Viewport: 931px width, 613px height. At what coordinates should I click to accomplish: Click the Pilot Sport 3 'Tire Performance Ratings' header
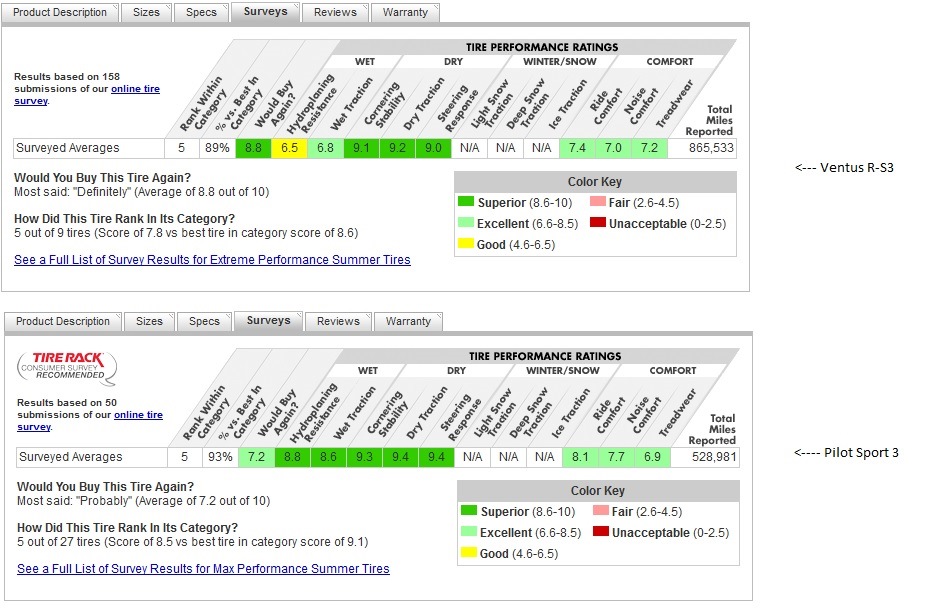(544, 356)
